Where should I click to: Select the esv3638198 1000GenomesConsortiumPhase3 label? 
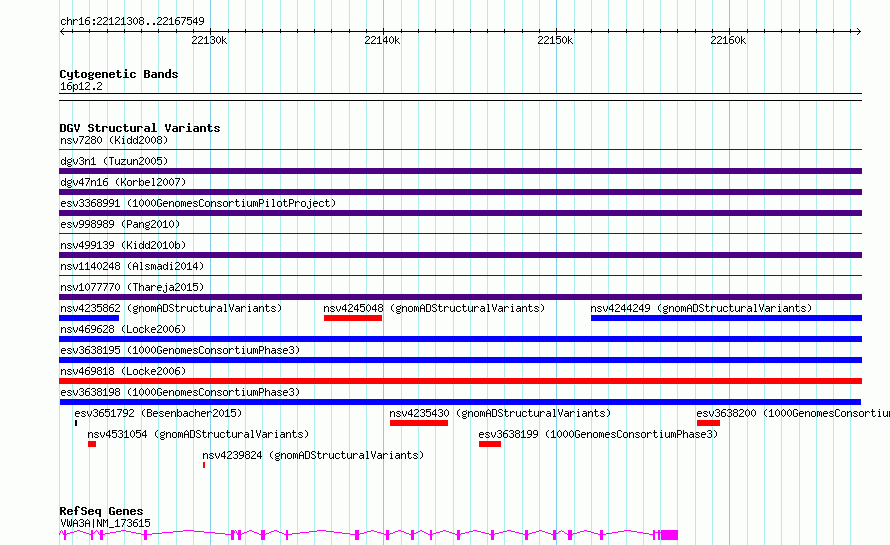[x=180, y=392]
